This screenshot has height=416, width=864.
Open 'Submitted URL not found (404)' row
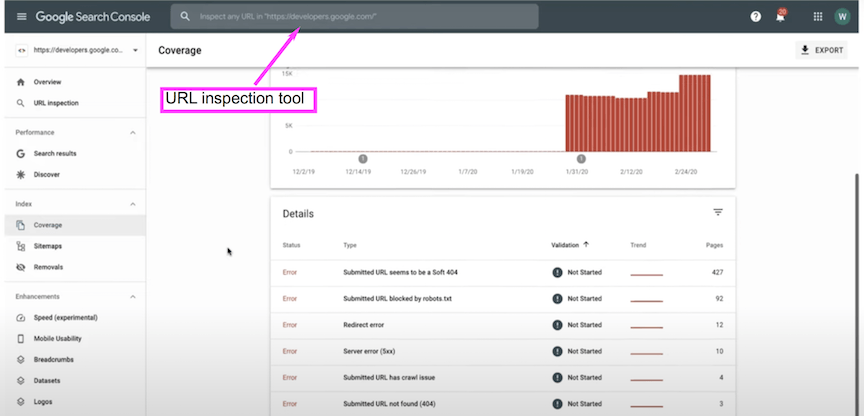pyautogui.click(x=503, y=404)
